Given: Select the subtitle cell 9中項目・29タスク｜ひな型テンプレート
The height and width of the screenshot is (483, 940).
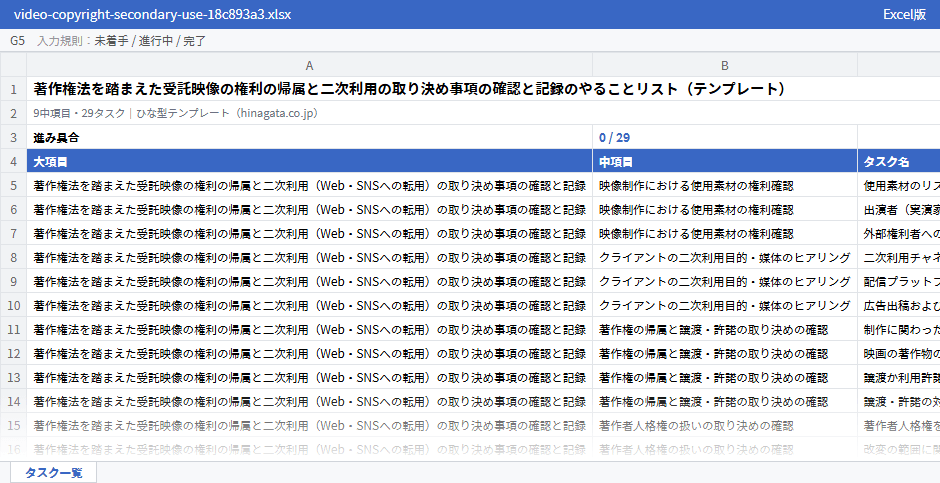Looking at the screenshot, I should pos(483,113).
